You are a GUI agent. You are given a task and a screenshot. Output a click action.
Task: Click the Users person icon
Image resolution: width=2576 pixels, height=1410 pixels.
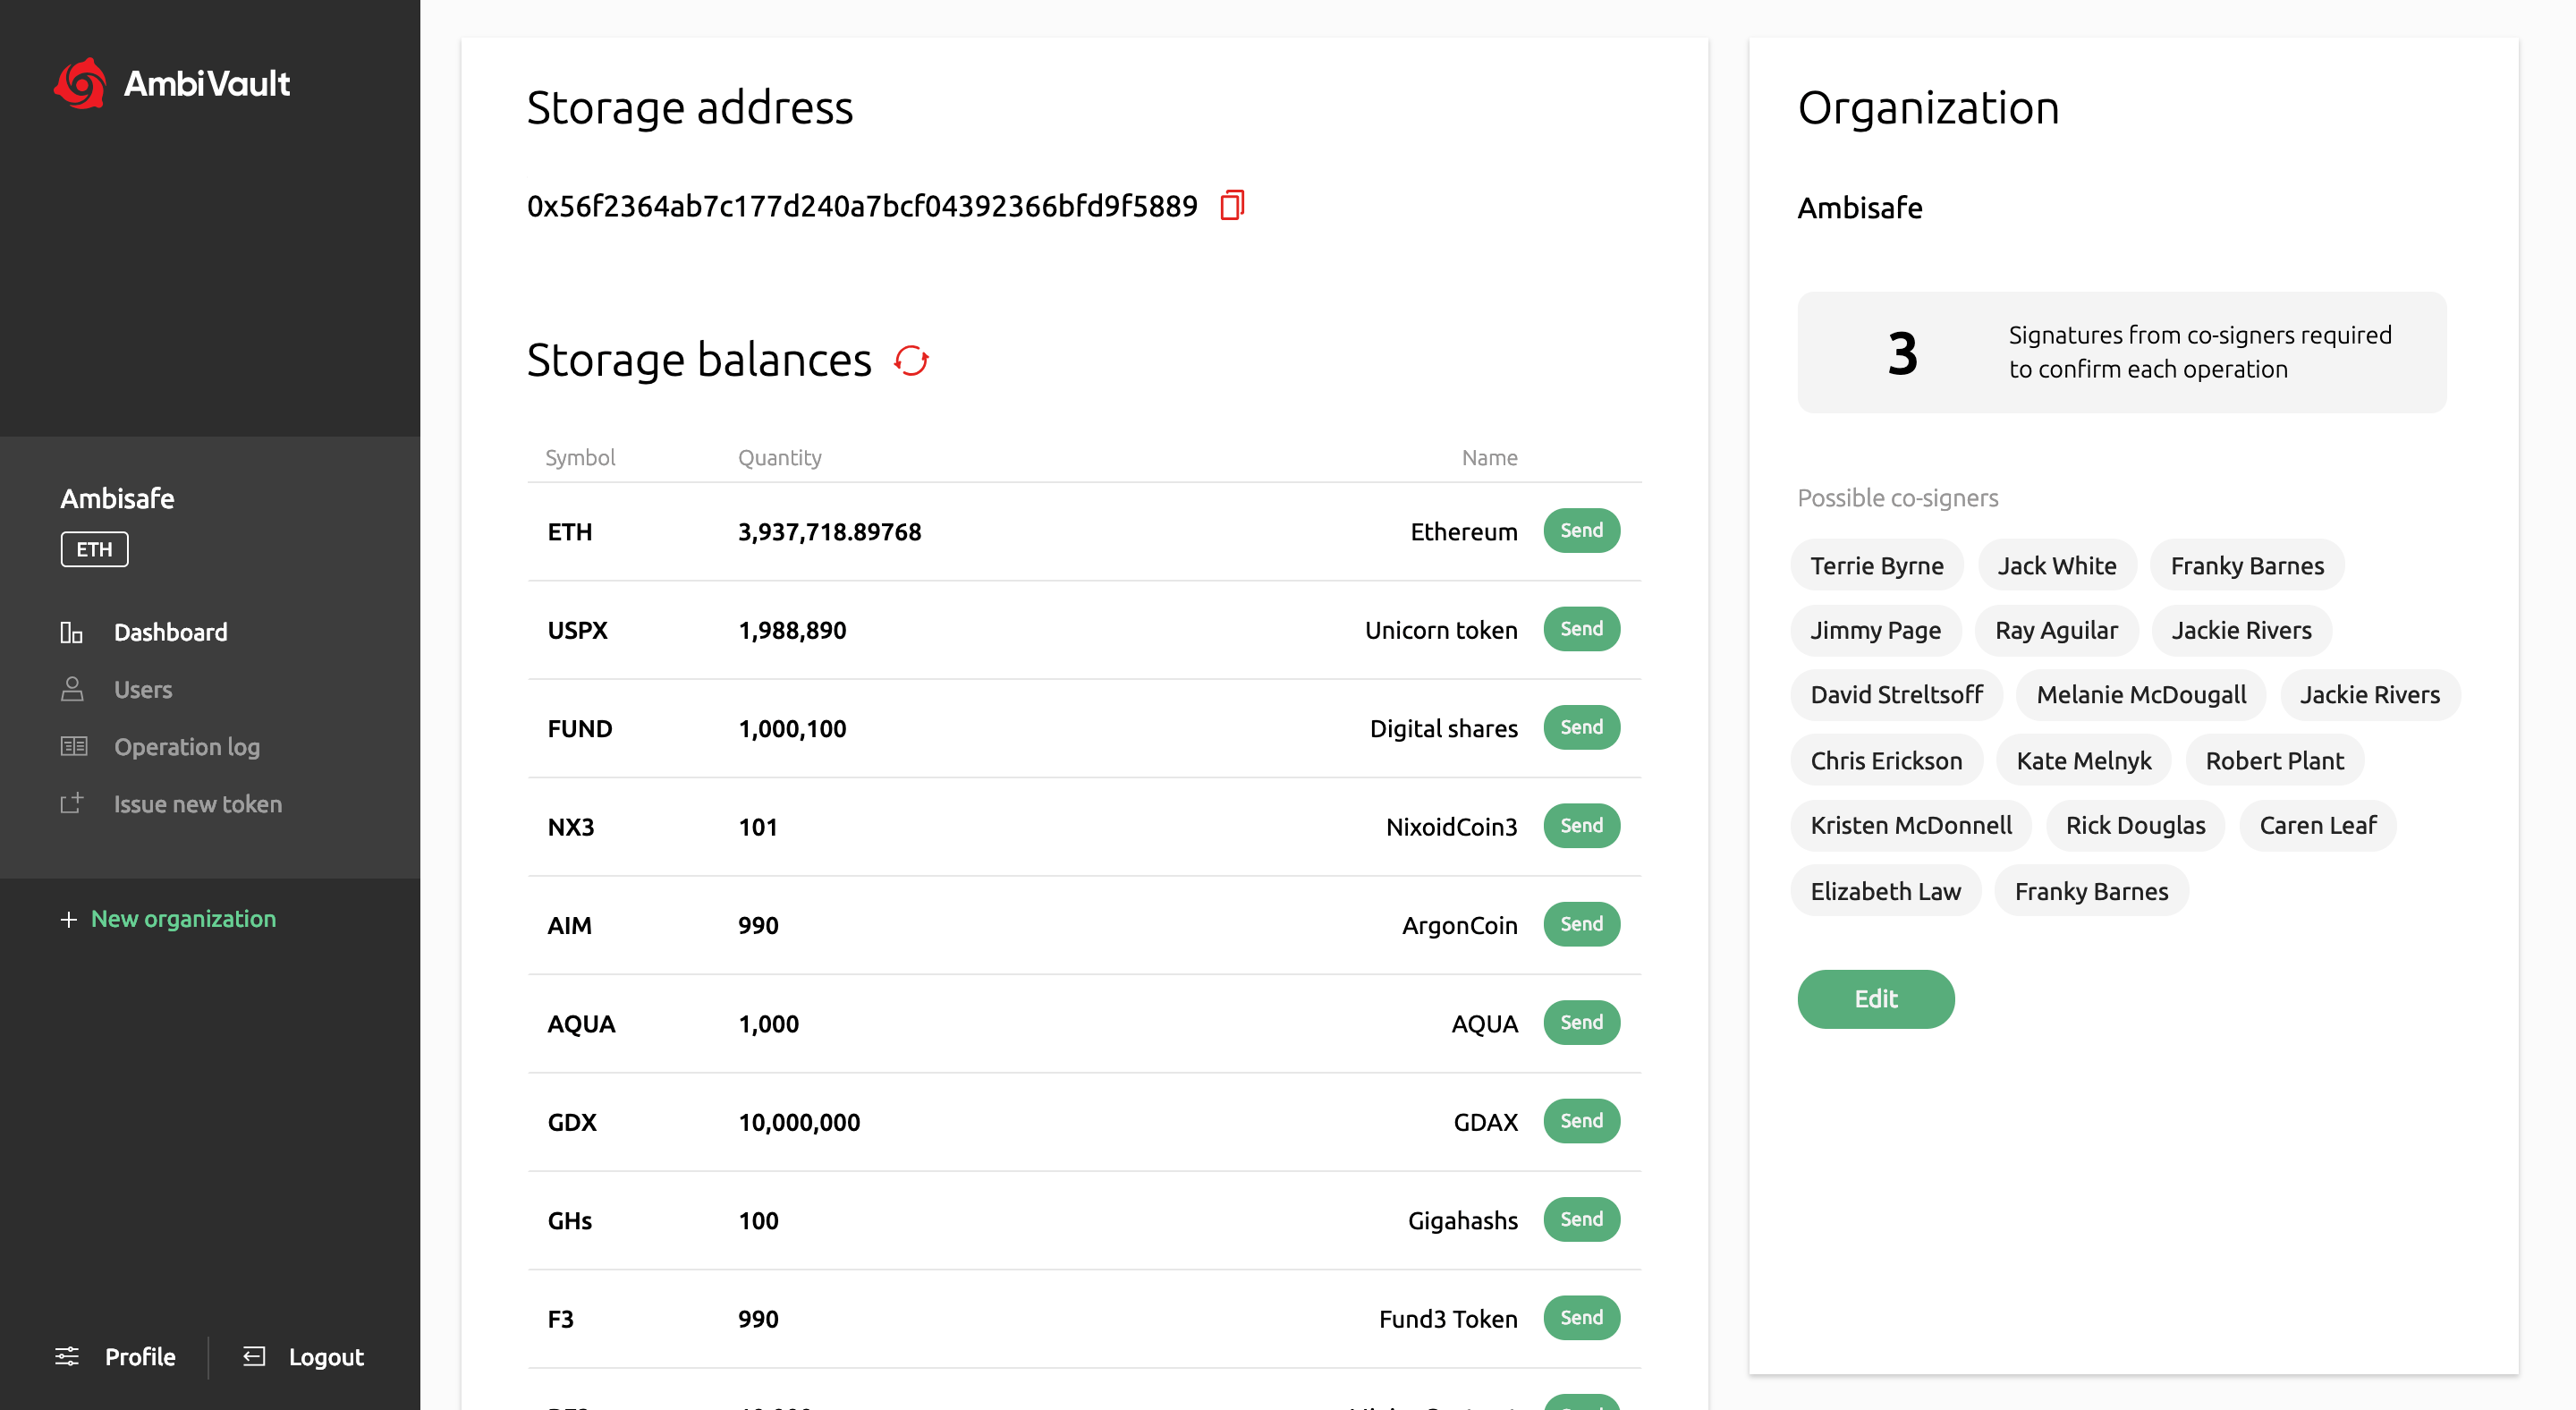72,689
